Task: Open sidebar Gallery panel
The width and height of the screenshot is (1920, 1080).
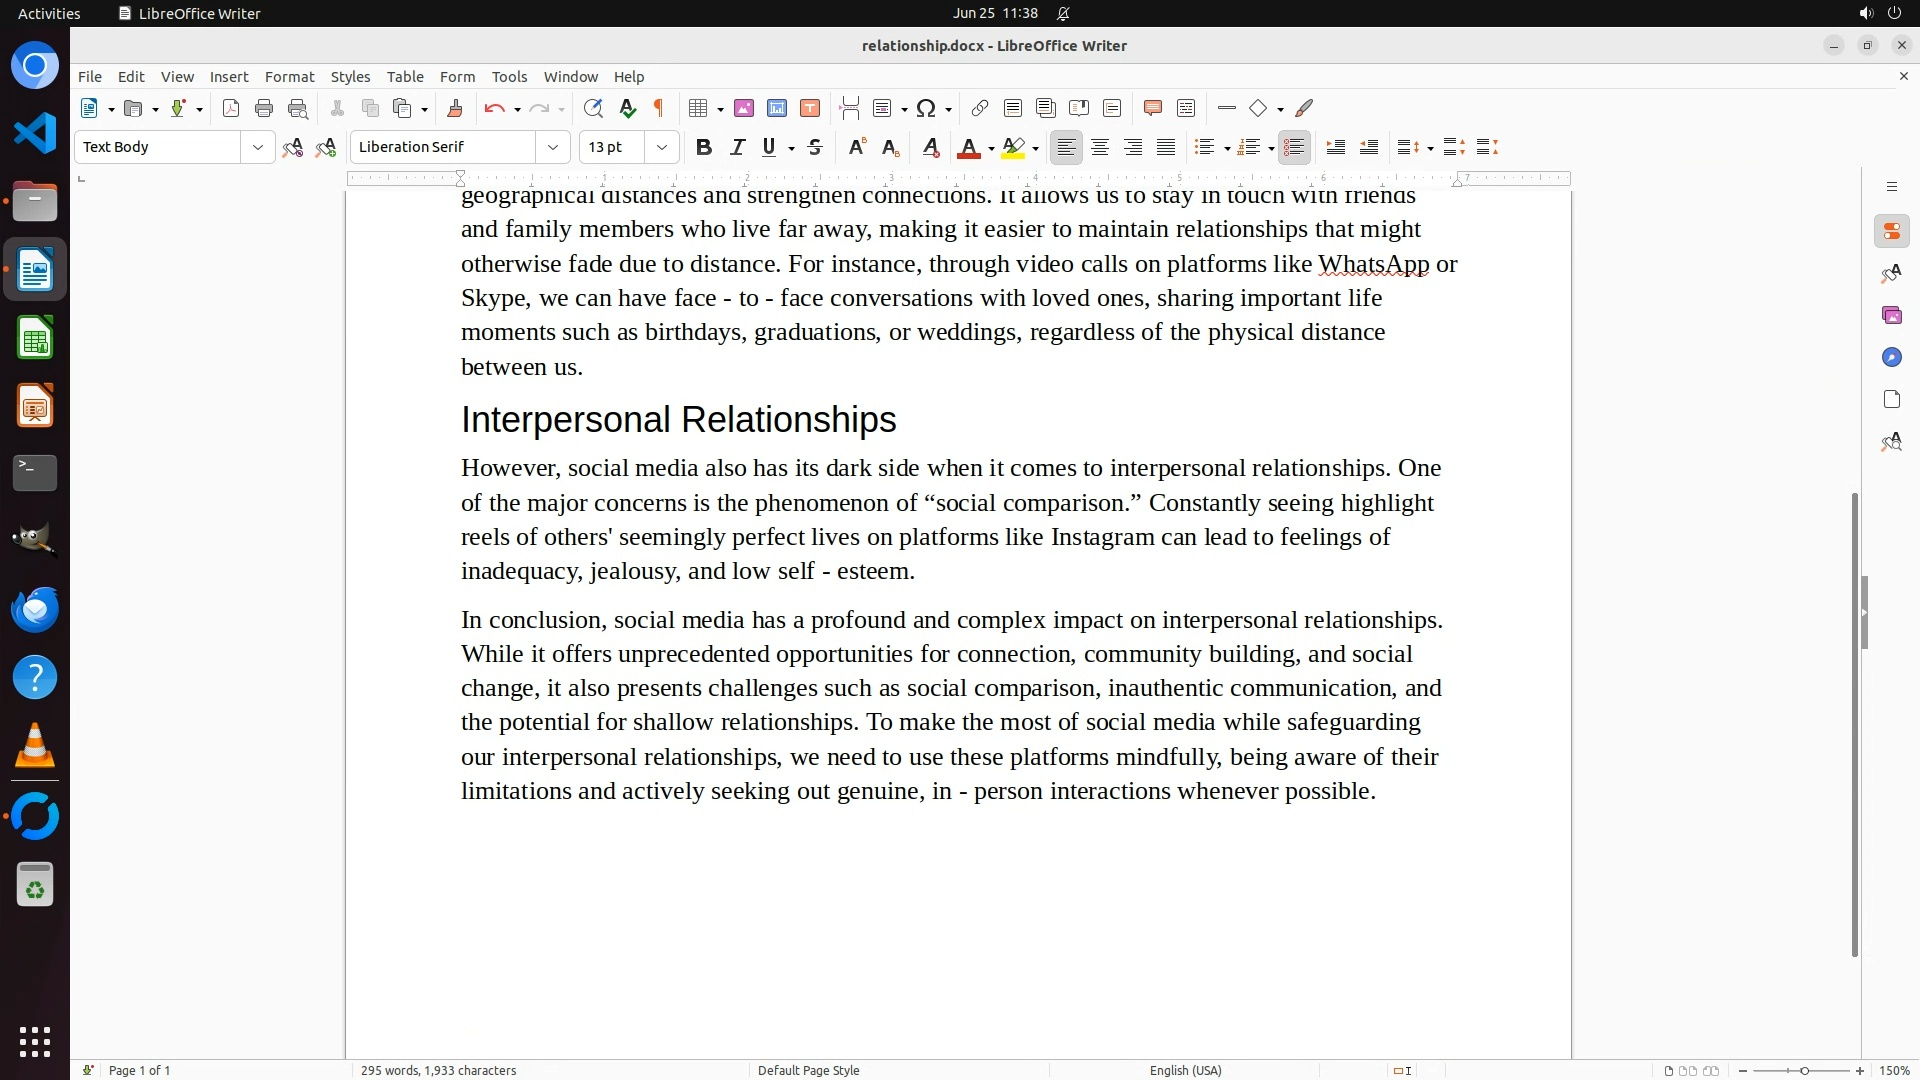Action: click(1891, 316)
